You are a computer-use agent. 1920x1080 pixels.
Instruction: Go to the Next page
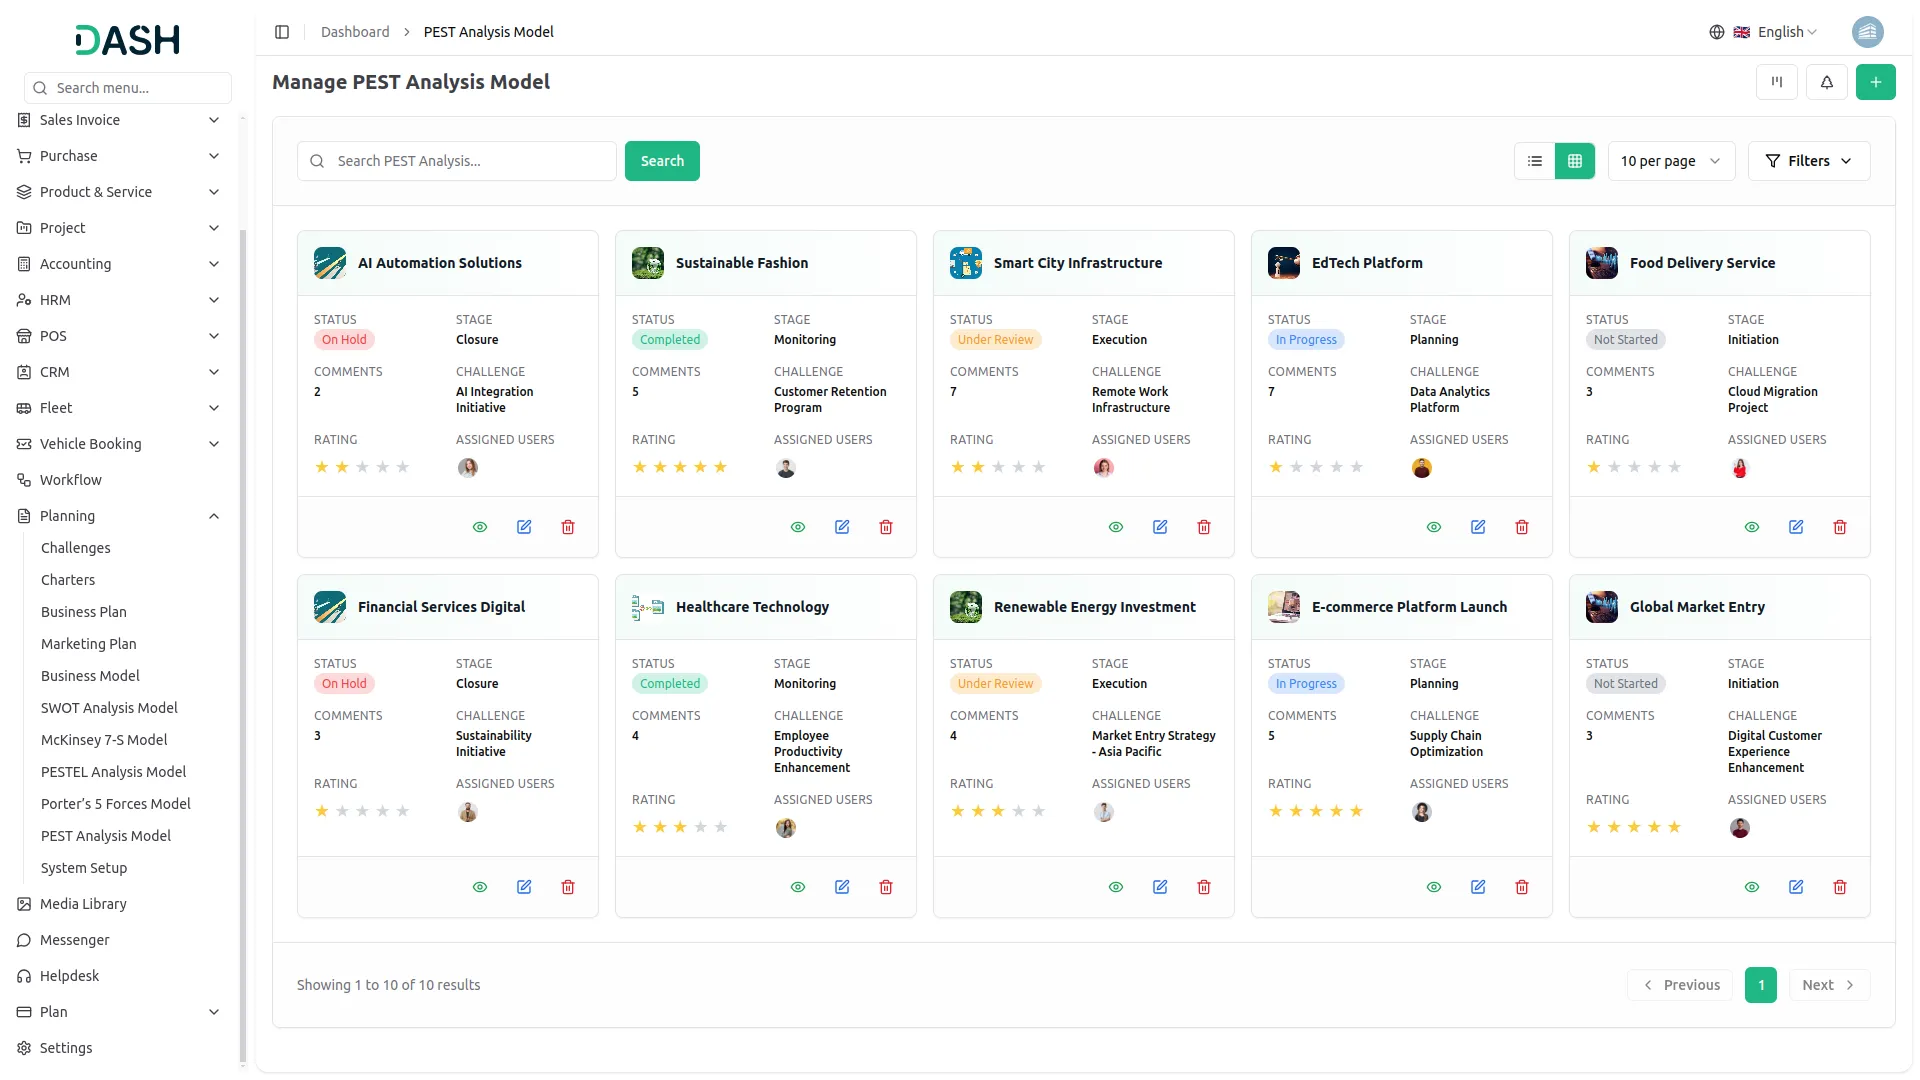(1829, 985)
